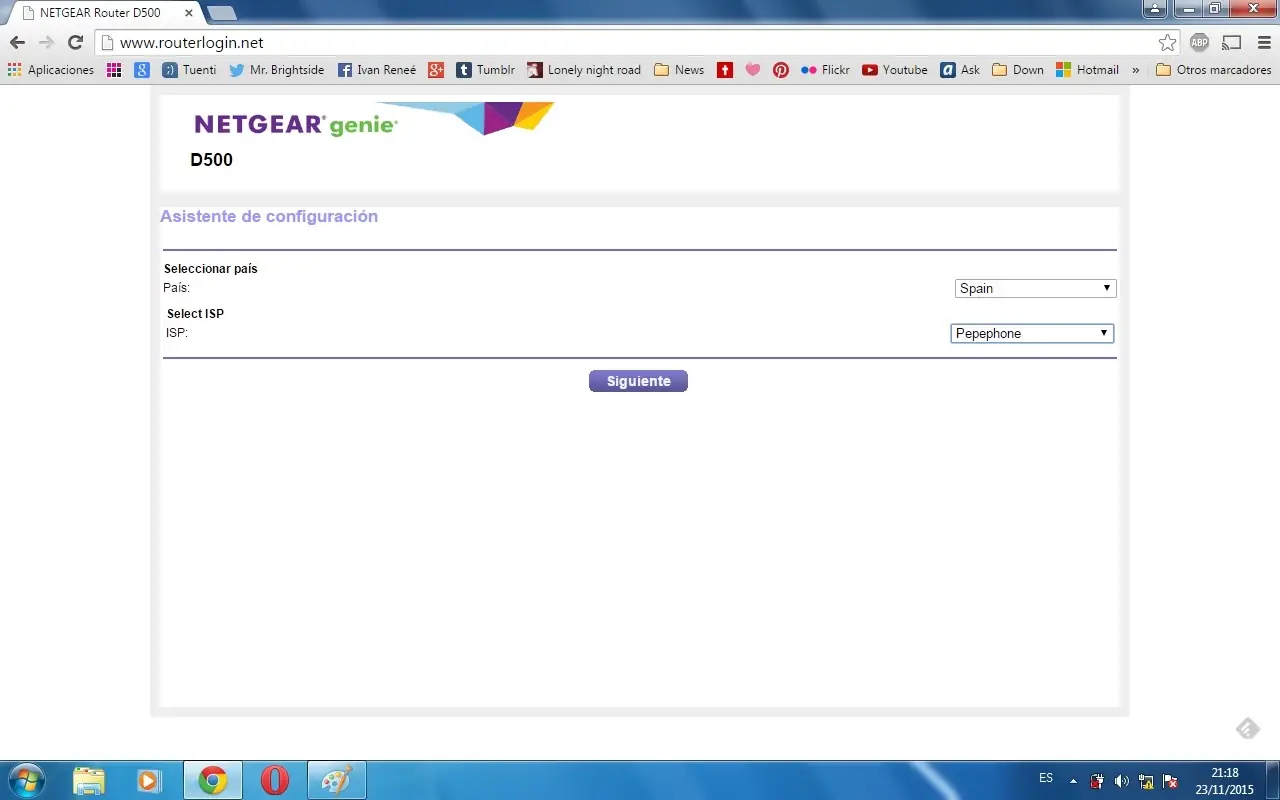Image resolution: width=1280 pixels, height=800 pixels.
Task: Switch to the Chrome taskbar button
Action: point(212,780)
